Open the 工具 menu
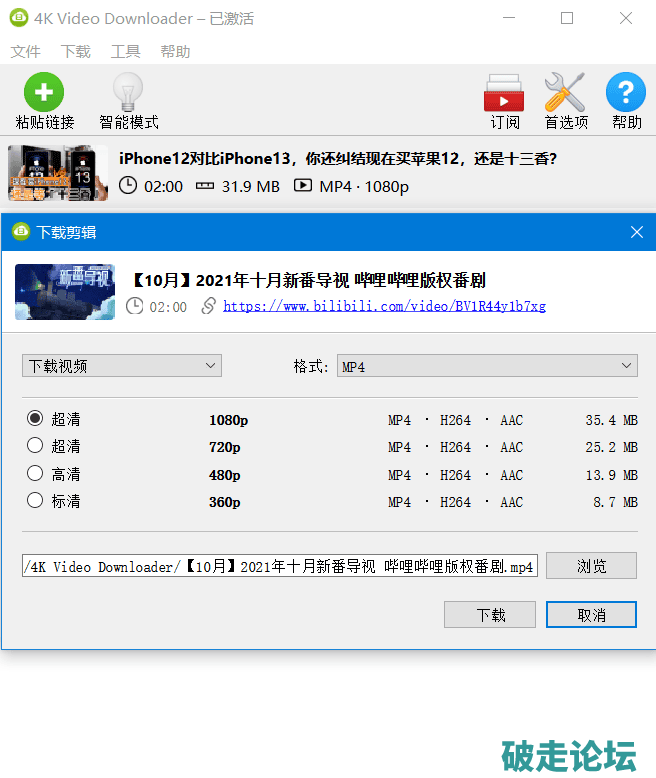 tap(125, 52)
